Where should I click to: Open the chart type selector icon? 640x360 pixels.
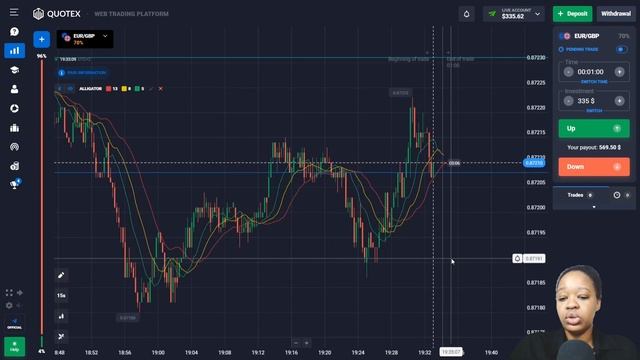click(61, 316)
